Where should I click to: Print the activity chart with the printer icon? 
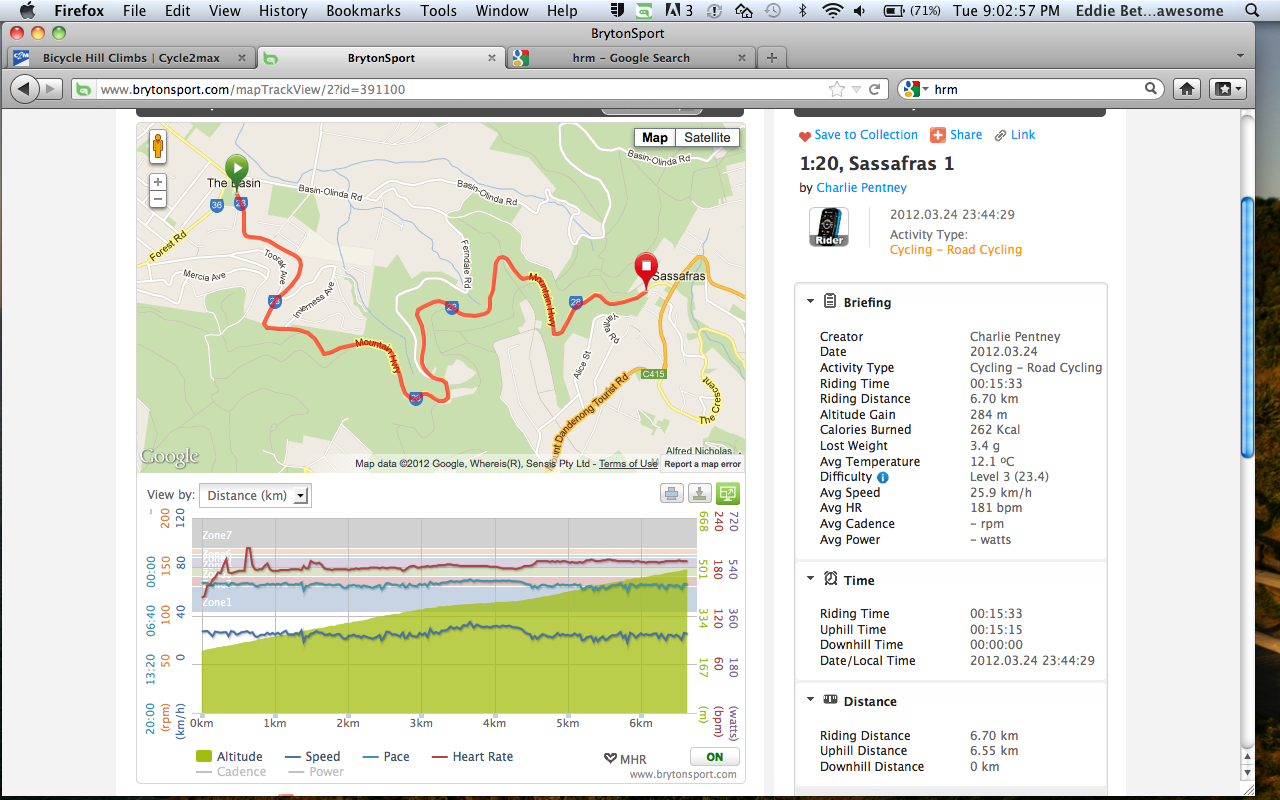(672, 493)
